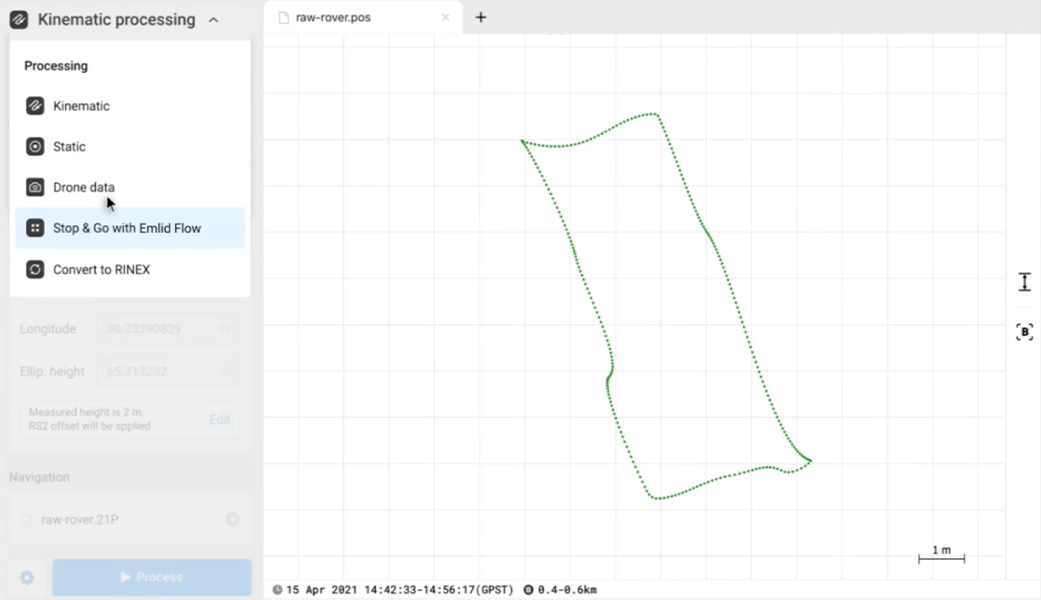Click the Ellip. height input field

click(167, 371)
